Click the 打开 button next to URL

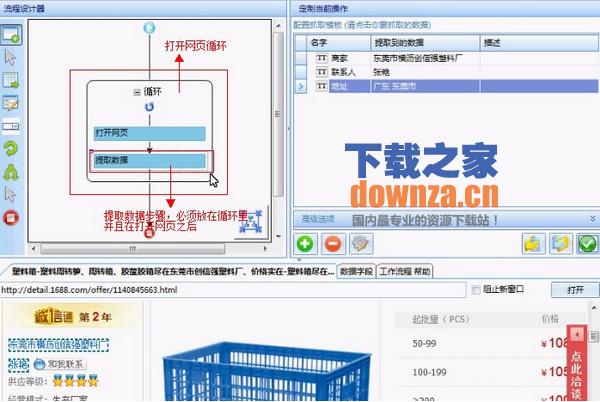[x=575, y=290]
